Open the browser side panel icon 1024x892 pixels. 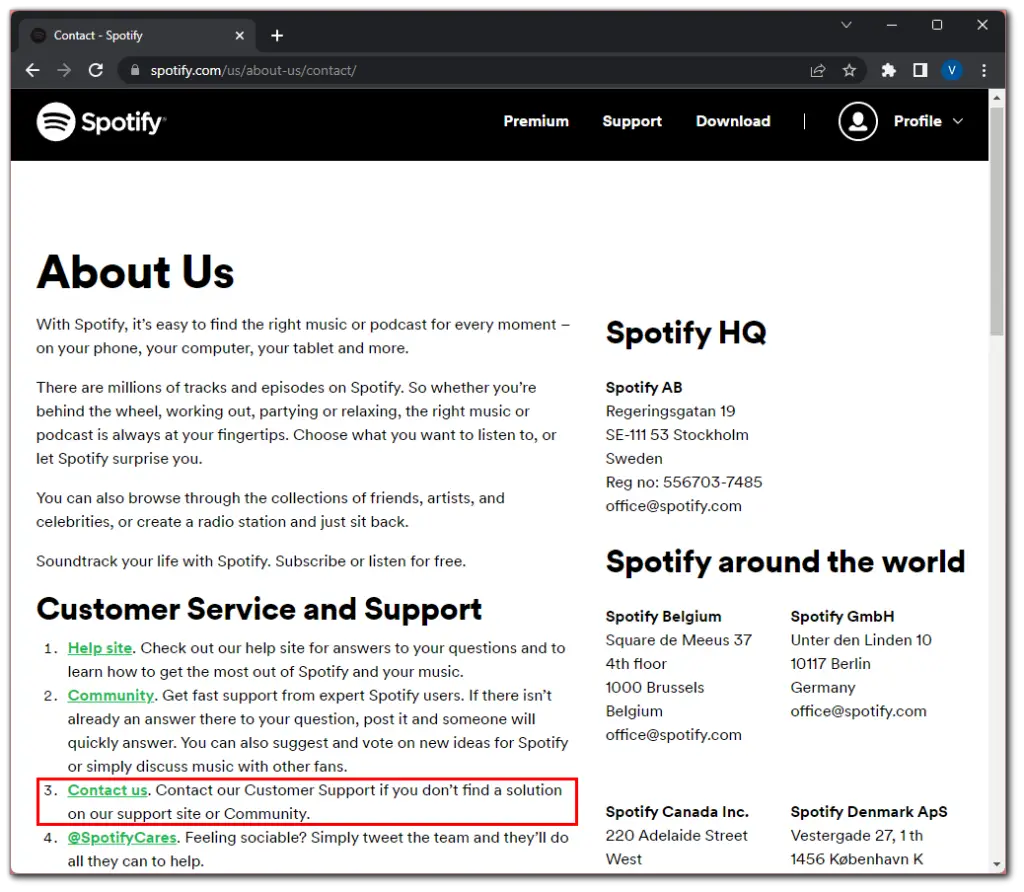coord(920,70)
